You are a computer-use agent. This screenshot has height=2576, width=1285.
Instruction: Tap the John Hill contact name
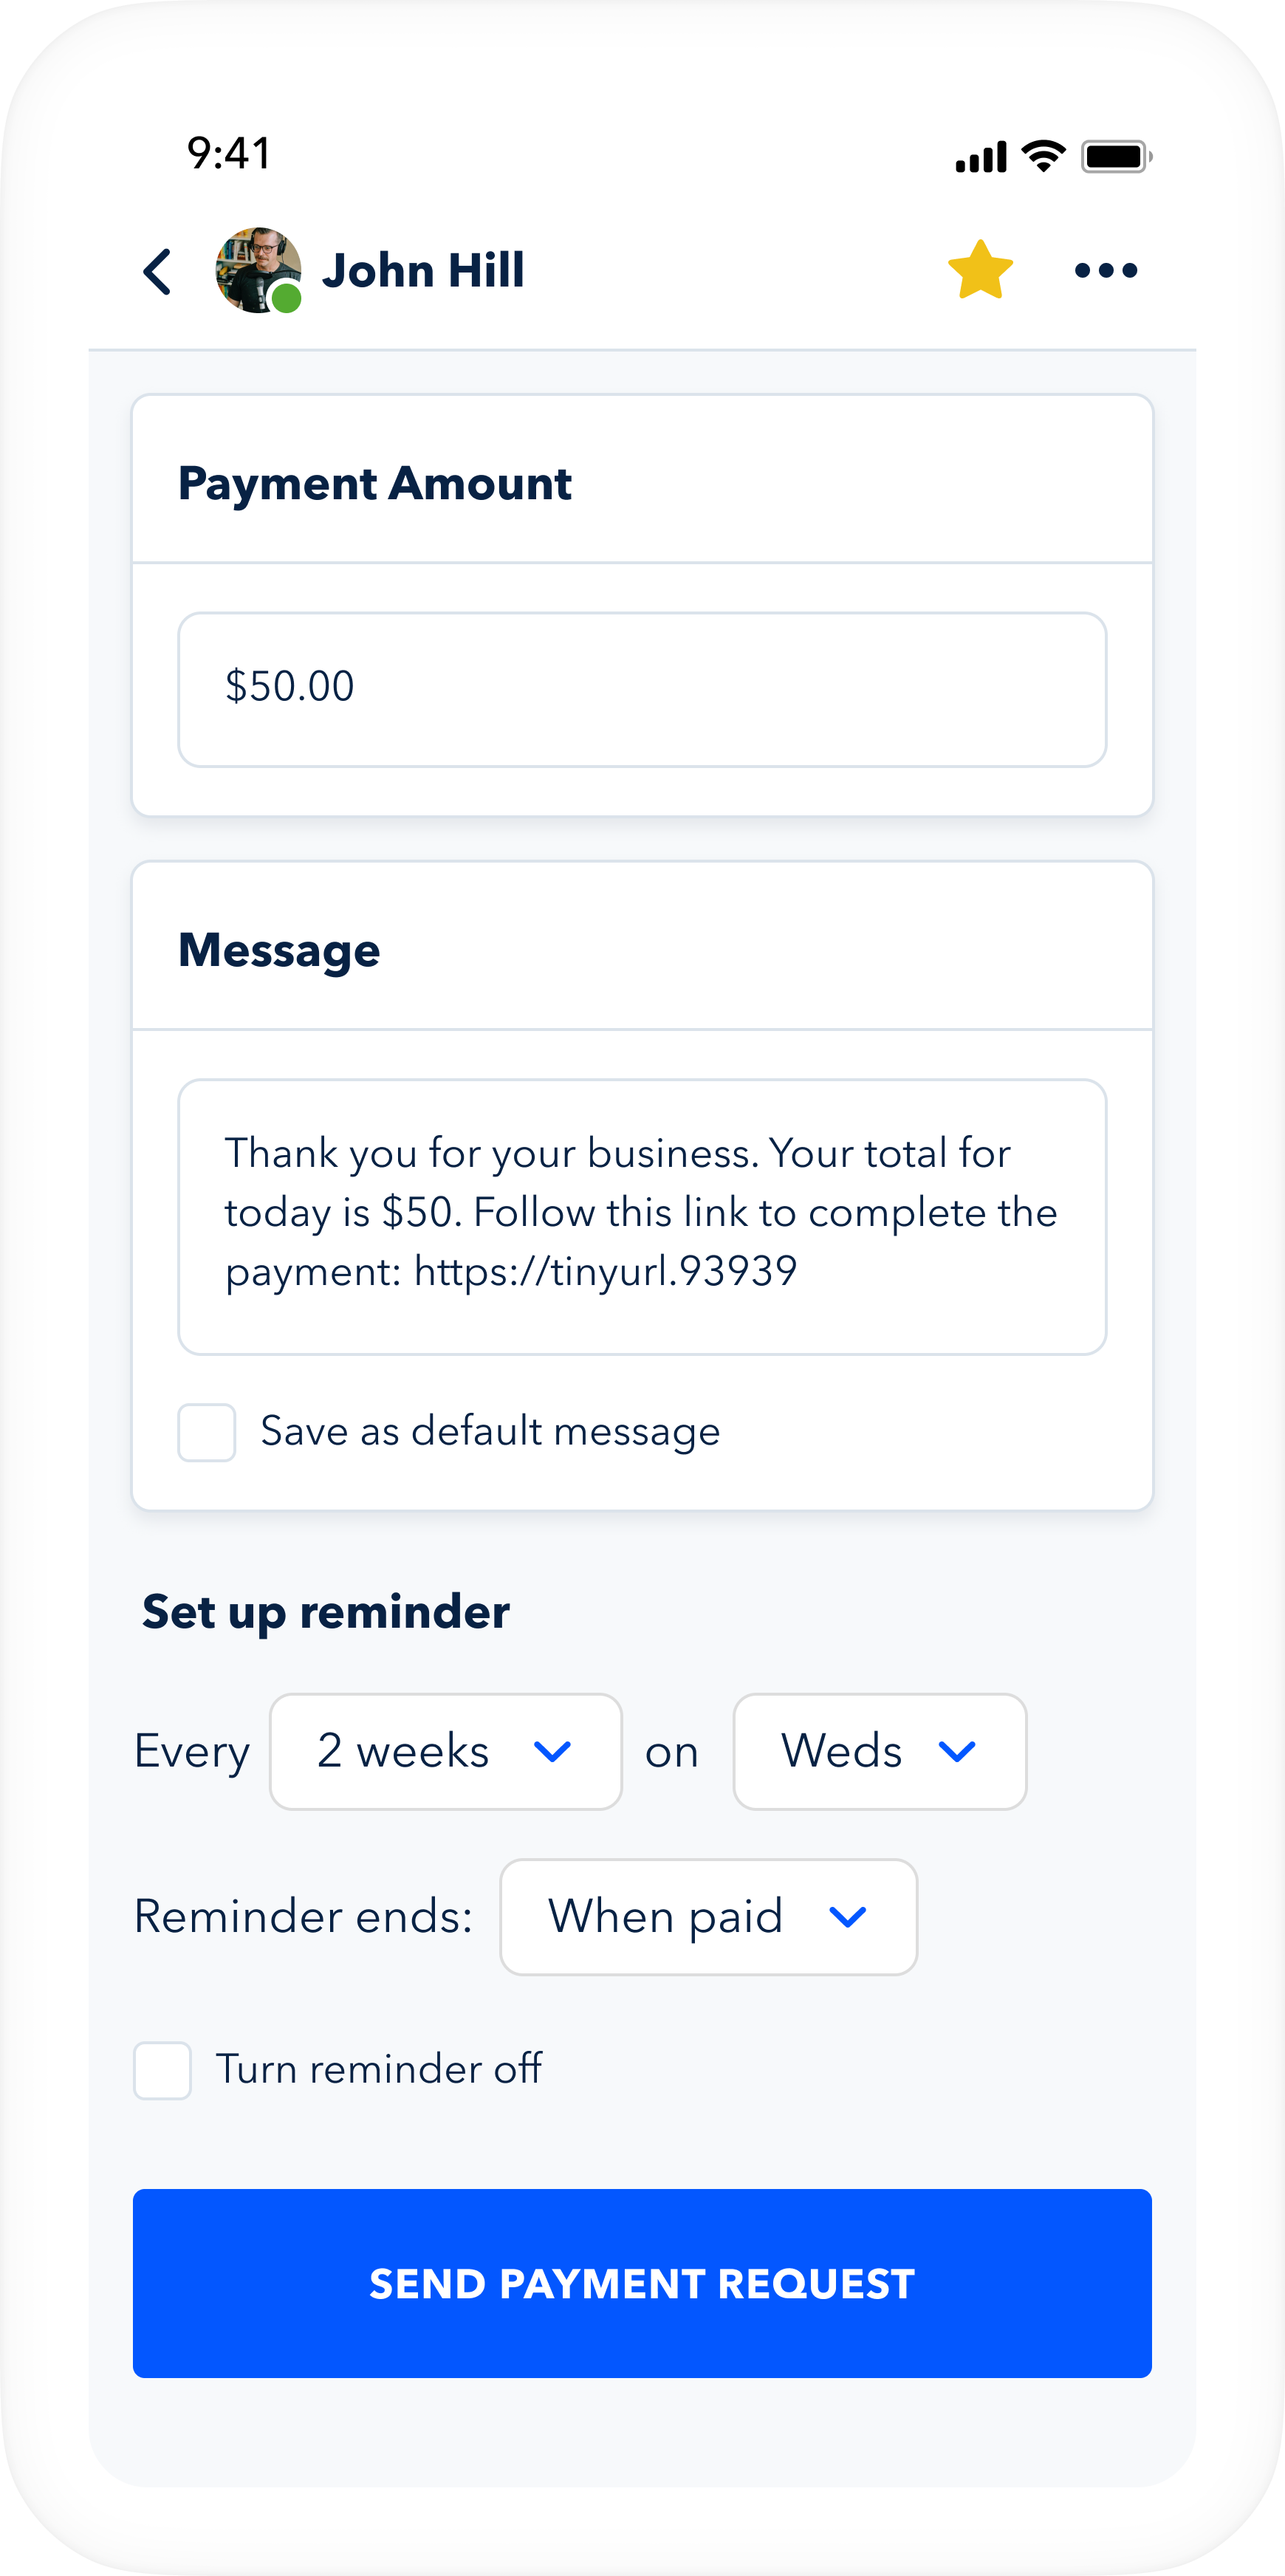[423, 271]
